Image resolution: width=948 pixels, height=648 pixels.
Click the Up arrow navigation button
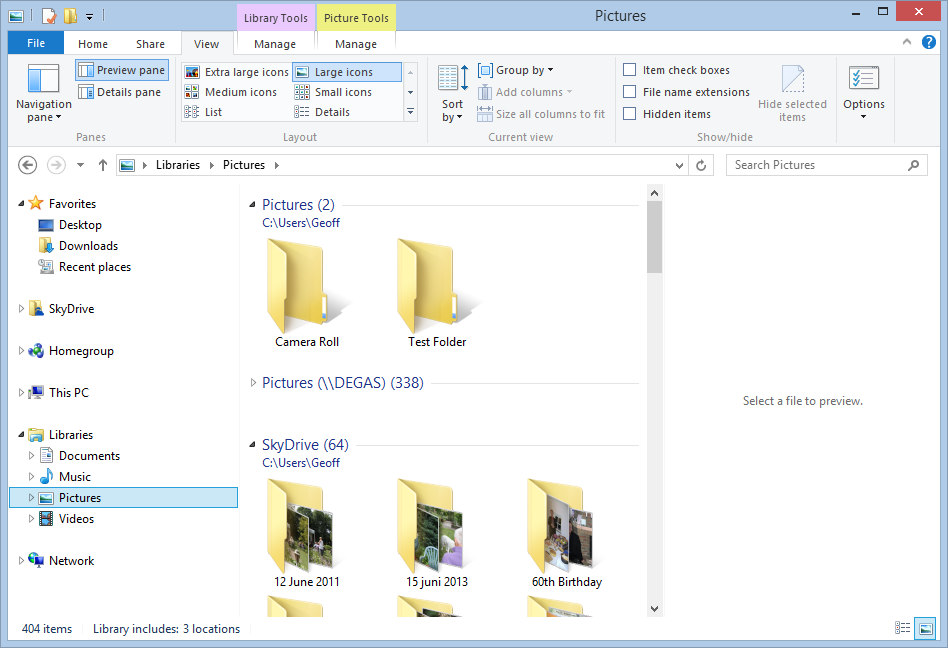tap(103, 165)
